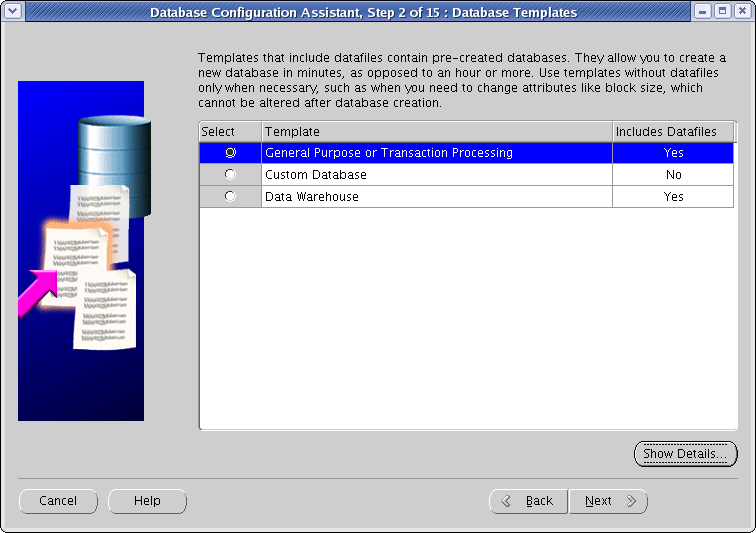Screen dimensions: 756x533
Task: Select the Data Warehouse radio button
Action: click(x=230, y=196)
